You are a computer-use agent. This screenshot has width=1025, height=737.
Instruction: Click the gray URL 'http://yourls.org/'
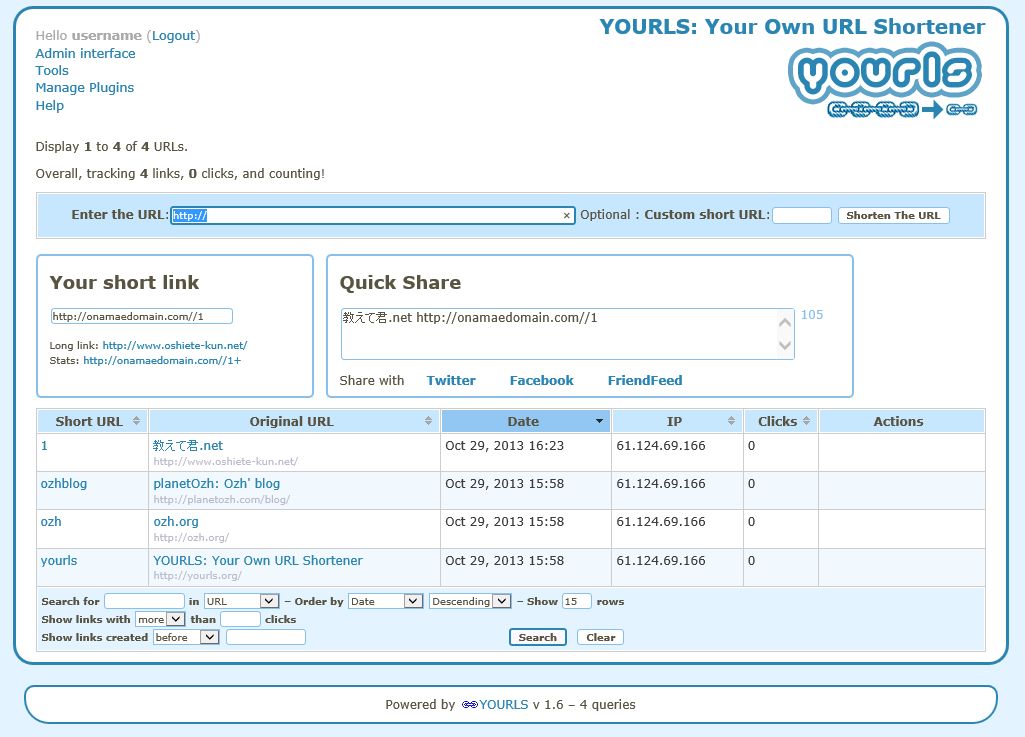[x=197, y=576]
